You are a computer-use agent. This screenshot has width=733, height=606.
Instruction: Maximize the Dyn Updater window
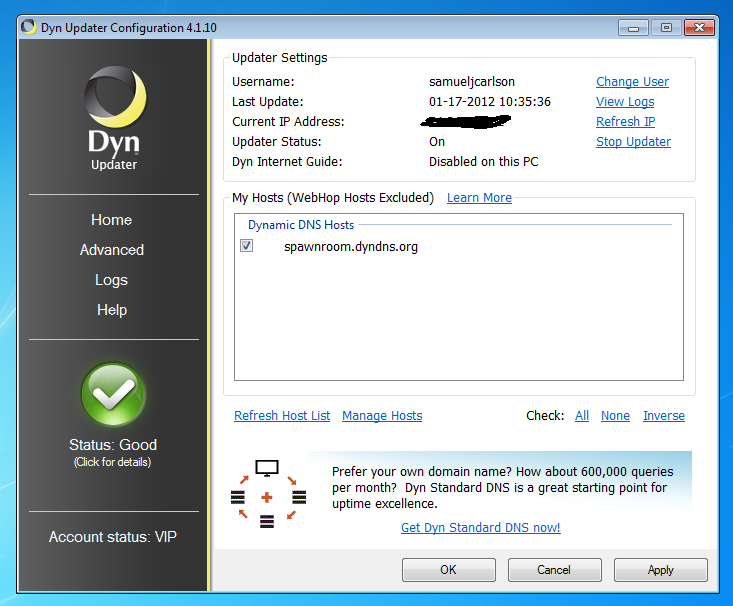[x=666, y=28]
